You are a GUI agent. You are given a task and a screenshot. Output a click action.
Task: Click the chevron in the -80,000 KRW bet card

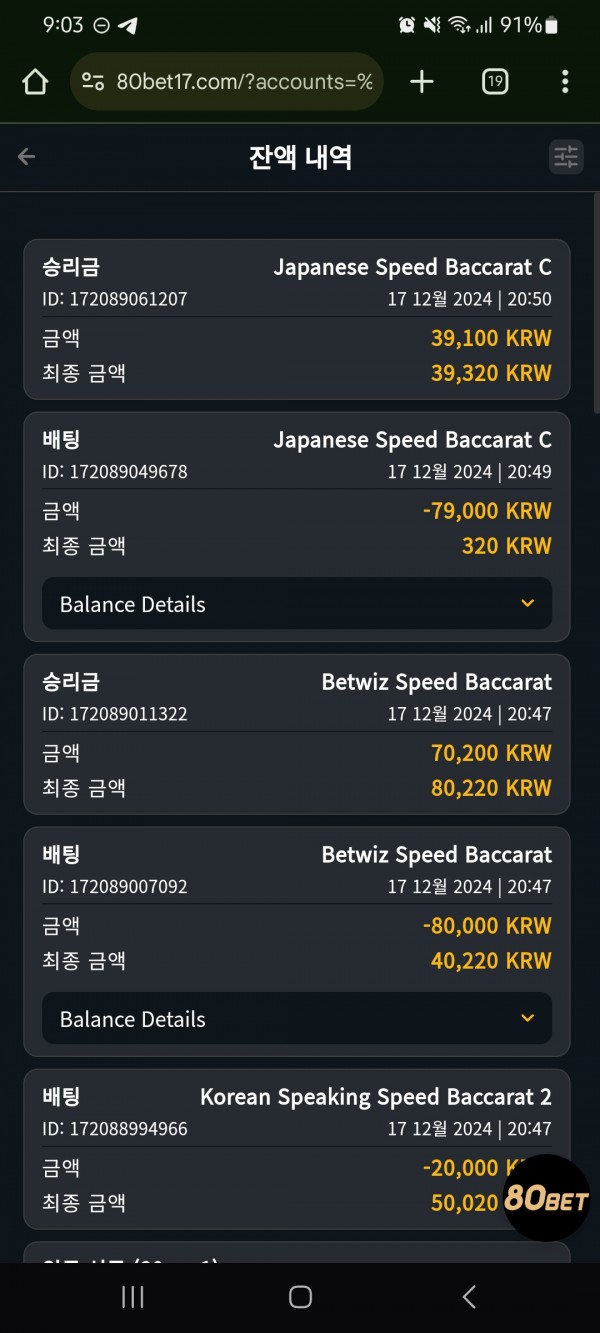[528, 1019]
